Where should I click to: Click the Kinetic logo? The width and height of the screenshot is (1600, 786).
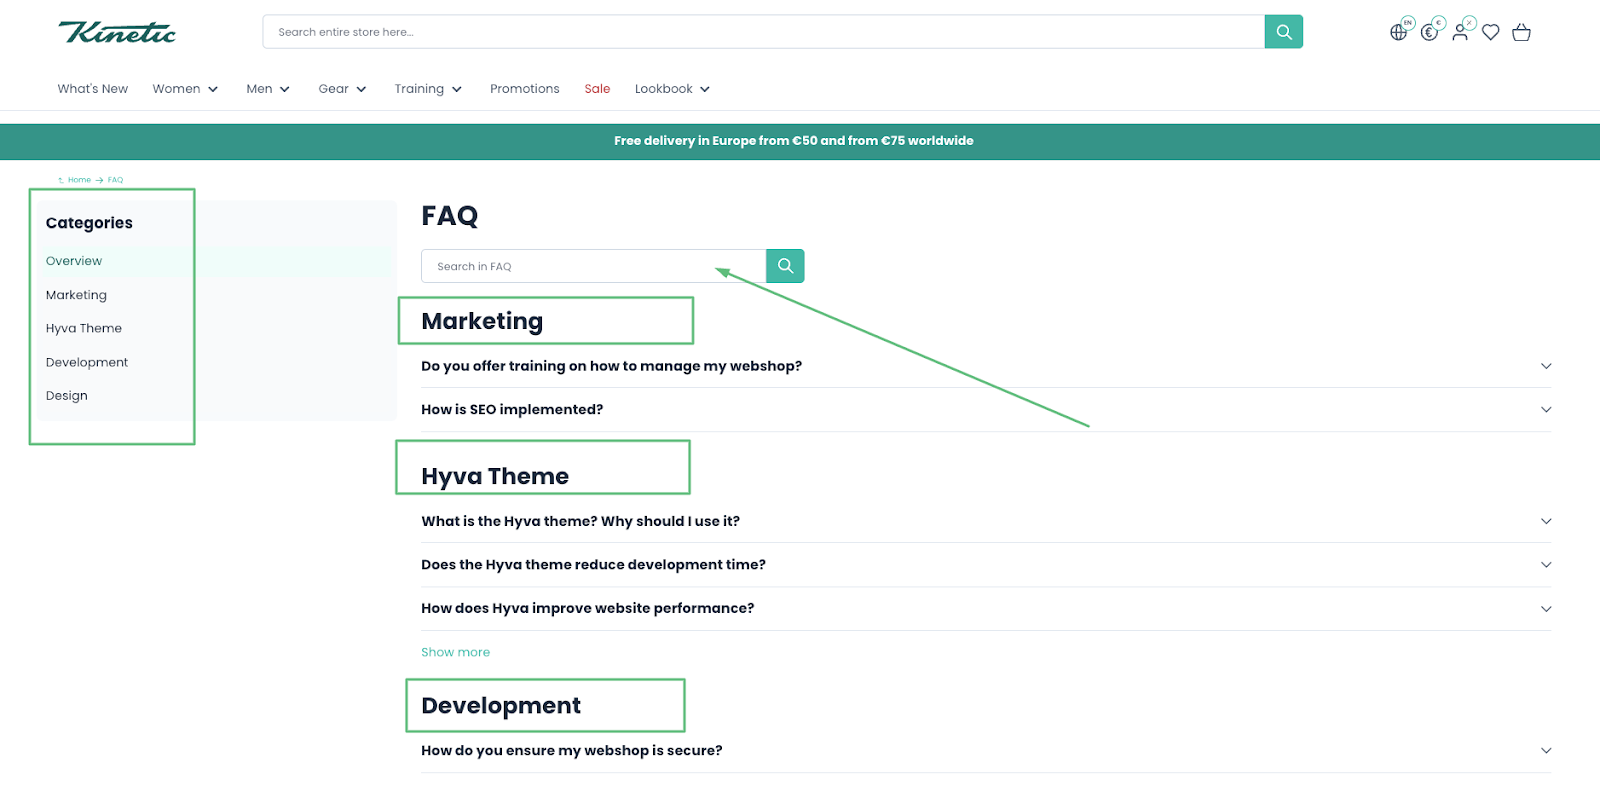117,32
